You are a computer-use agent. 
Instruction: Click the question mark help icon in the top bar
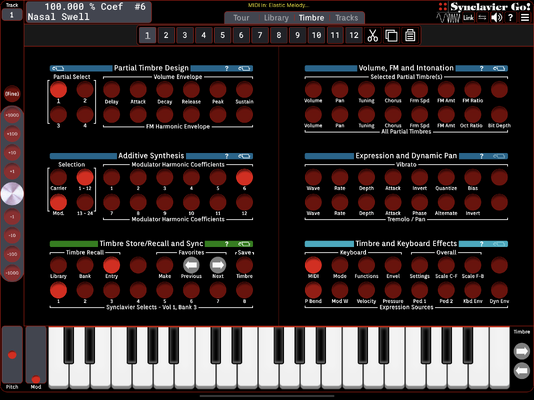point(510,17)
